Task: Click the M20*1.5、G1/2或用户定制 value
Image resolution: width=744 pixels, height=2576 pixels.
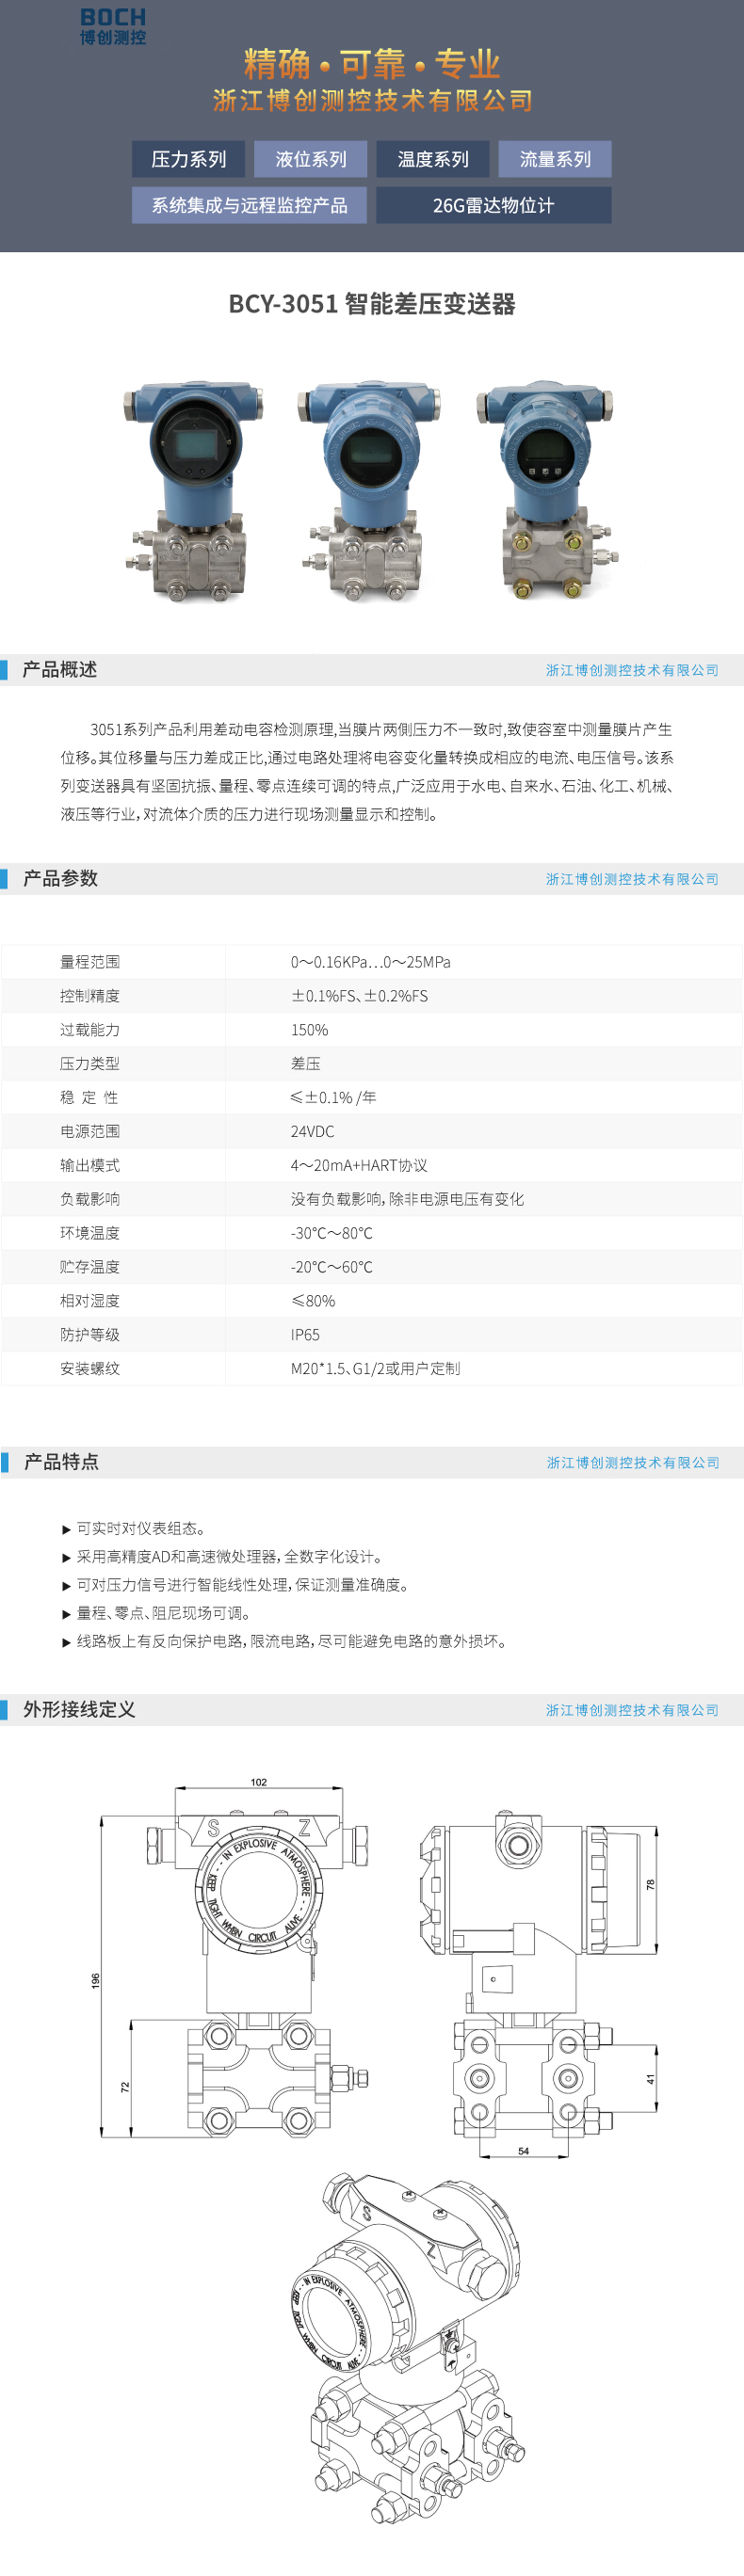Action: [376, 1369]
